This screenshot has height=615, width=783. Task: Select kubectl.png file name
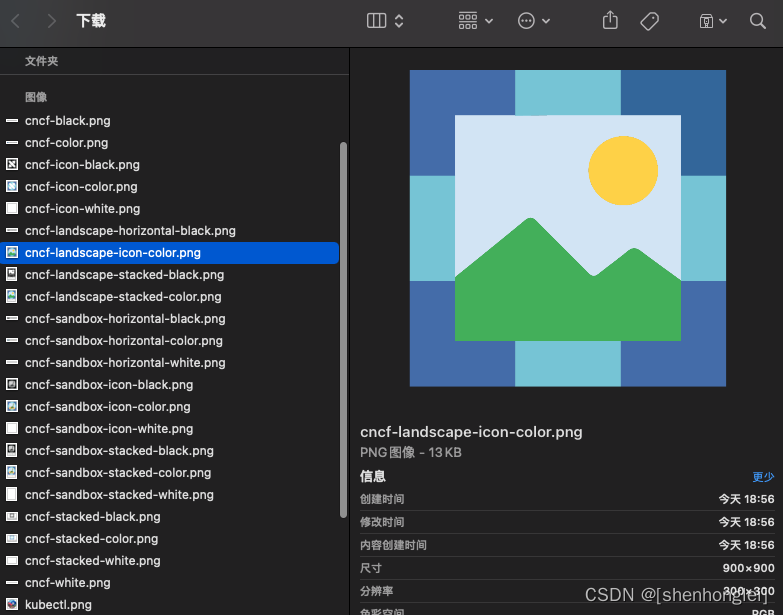click(x=58, y=604)
